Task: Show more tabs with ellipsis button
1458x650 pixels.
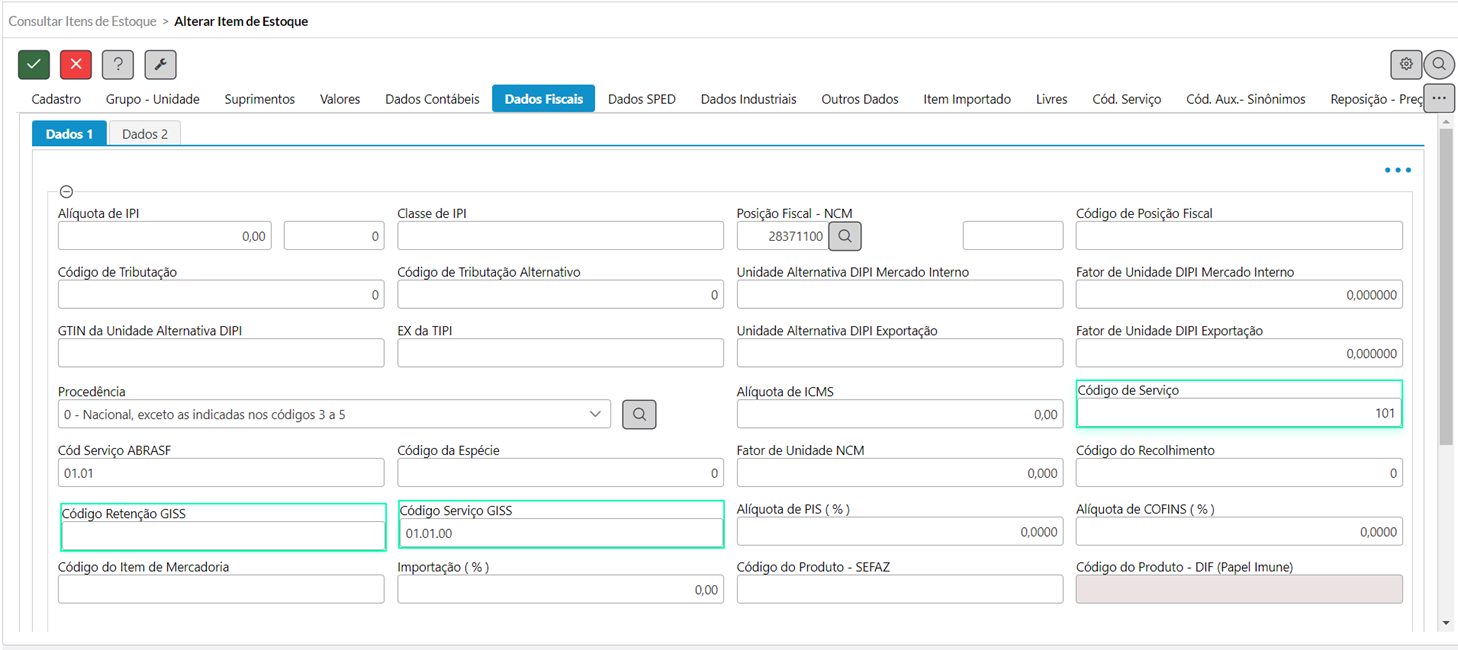Action: pos(1439,98)
